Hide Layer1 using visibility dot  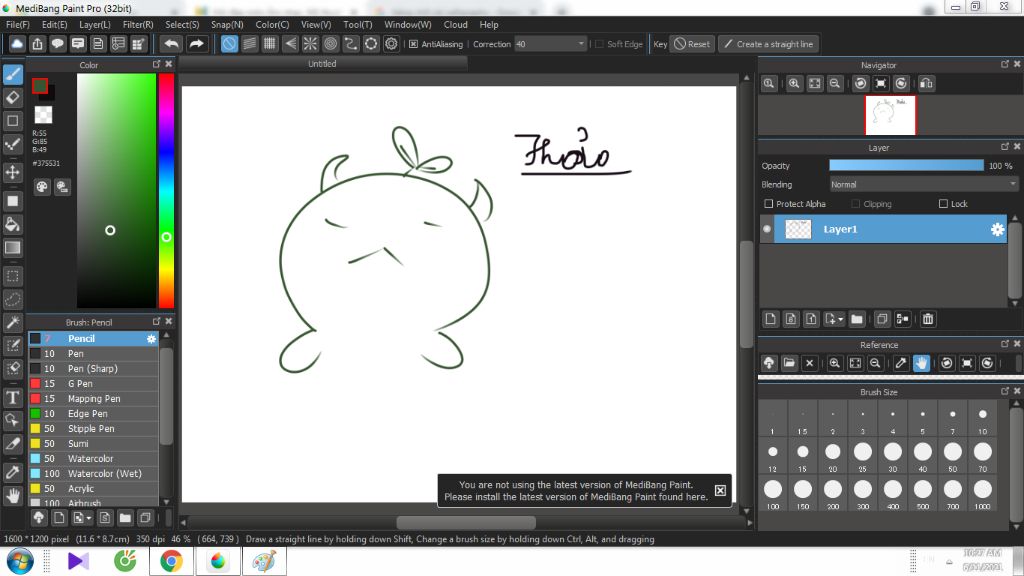pos(767,230)
